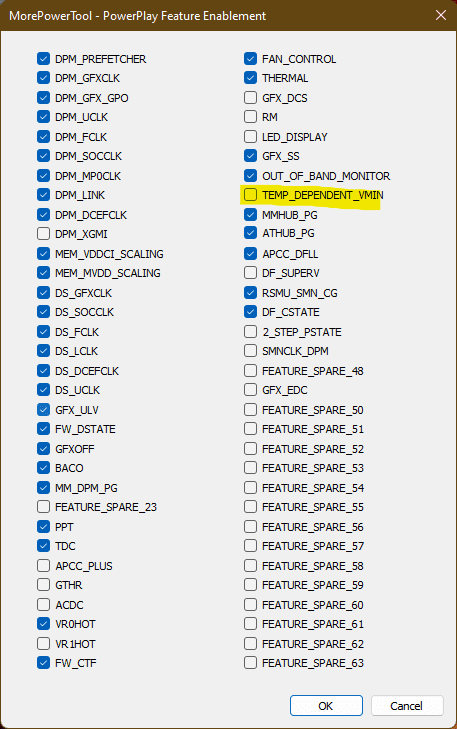
Task: Toggle BACO feature off
Action: [43, 468]
